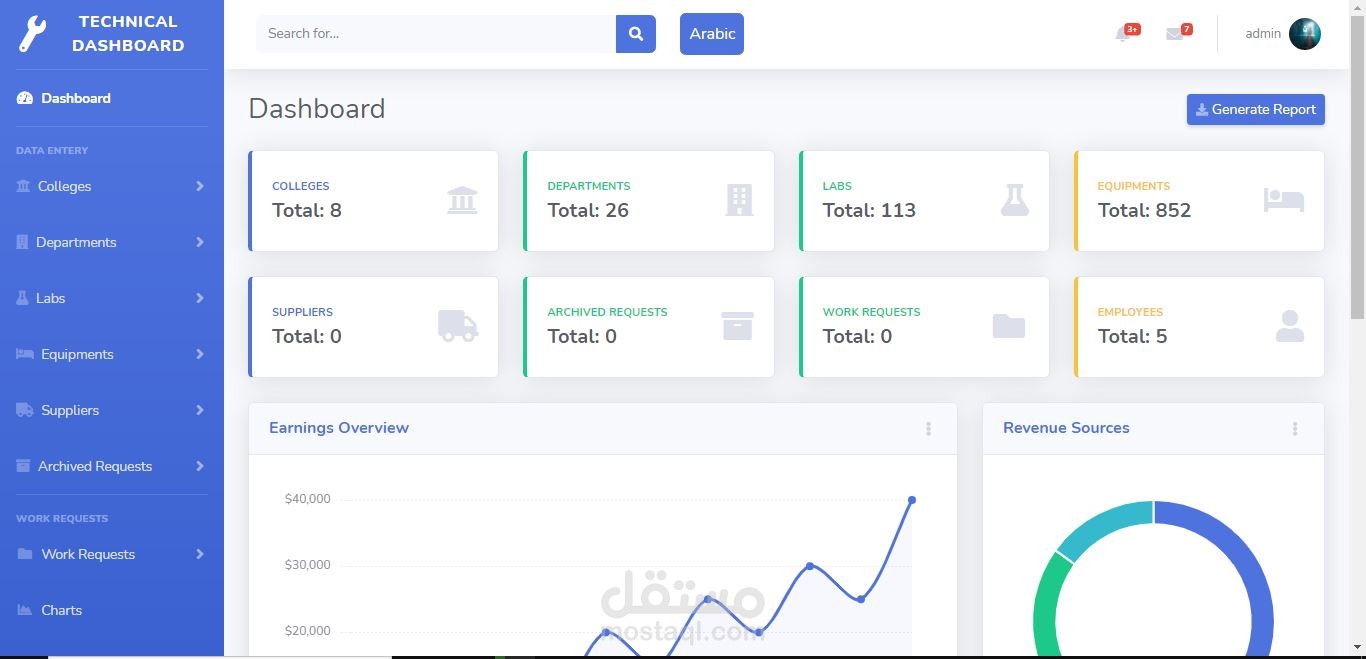Click the sidebar Equipments bed icon
Image resolution: width=1366 pixels, height=659 pixels.
coord(25,354)
